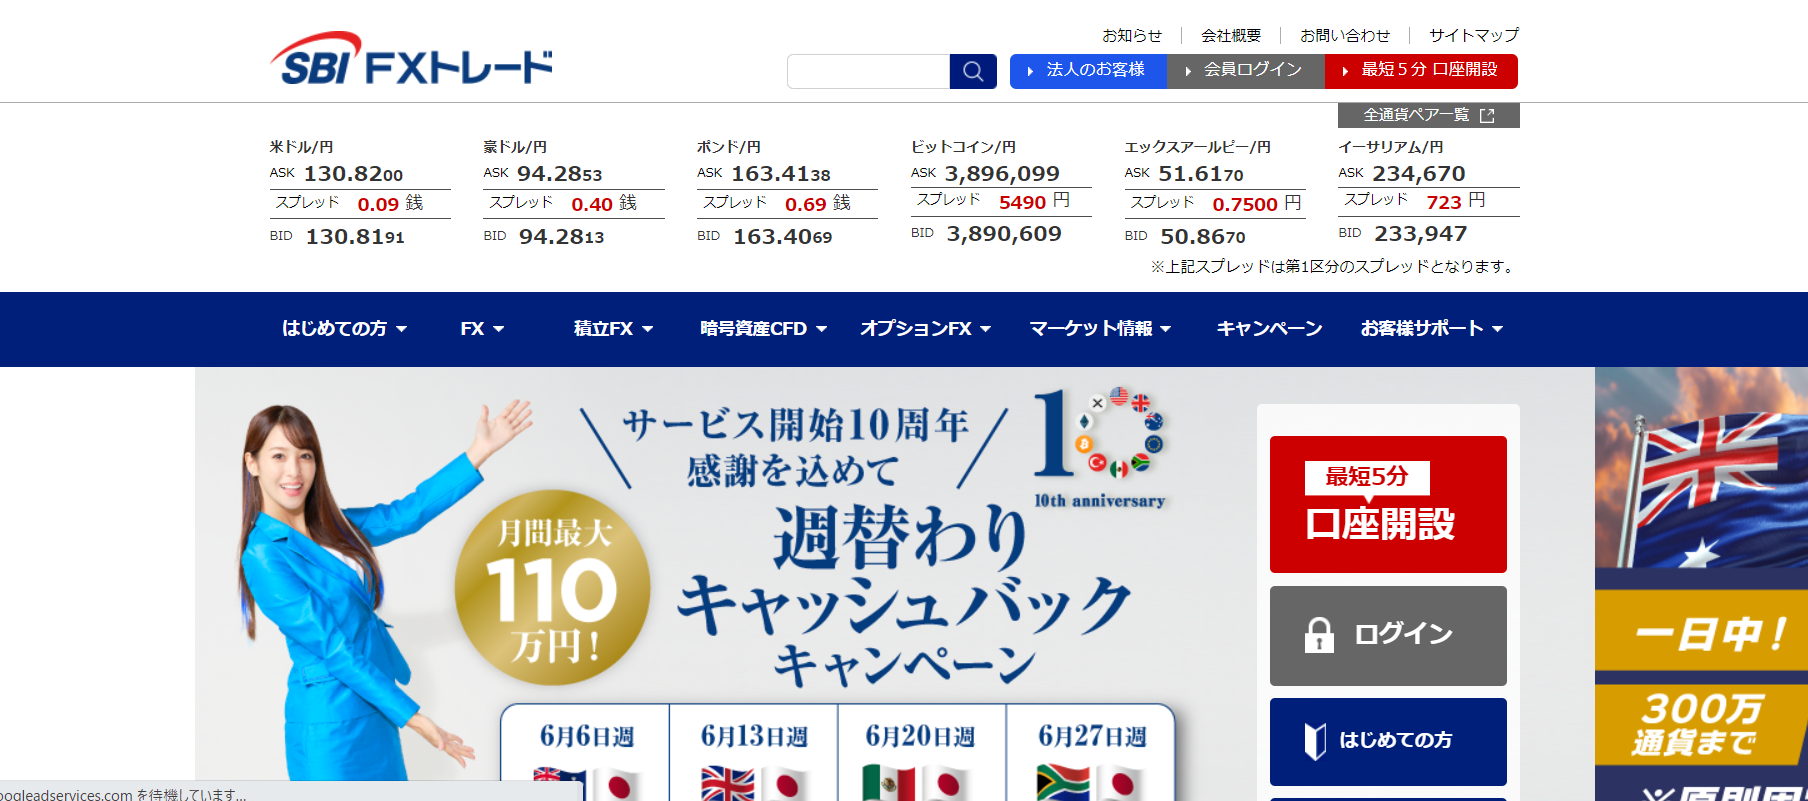Viewport: 1808px width, 801px height.
Task: Select the 6月6日週 campaign tab
Action: coord(586,737)
